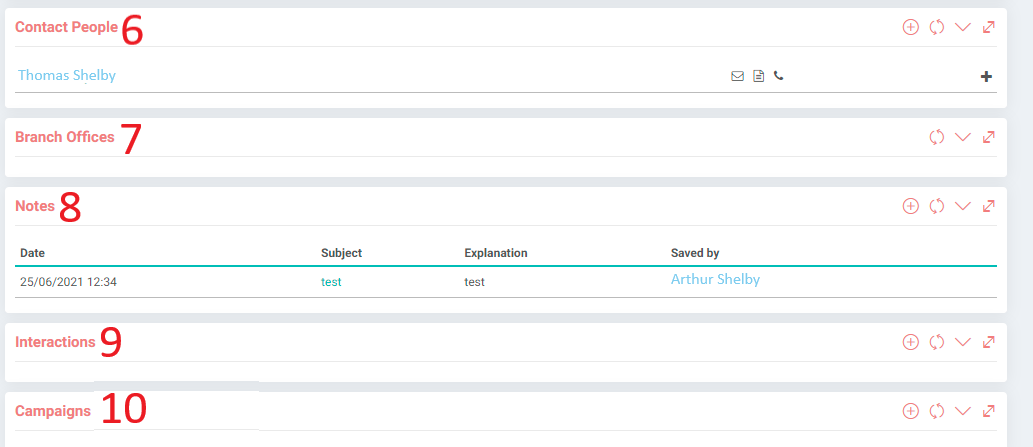The height and width of the screenshot is (447, 1033).
Task: Add a new note with plus-circle icon
Action: pyautogui.click(x=910, y=206)
